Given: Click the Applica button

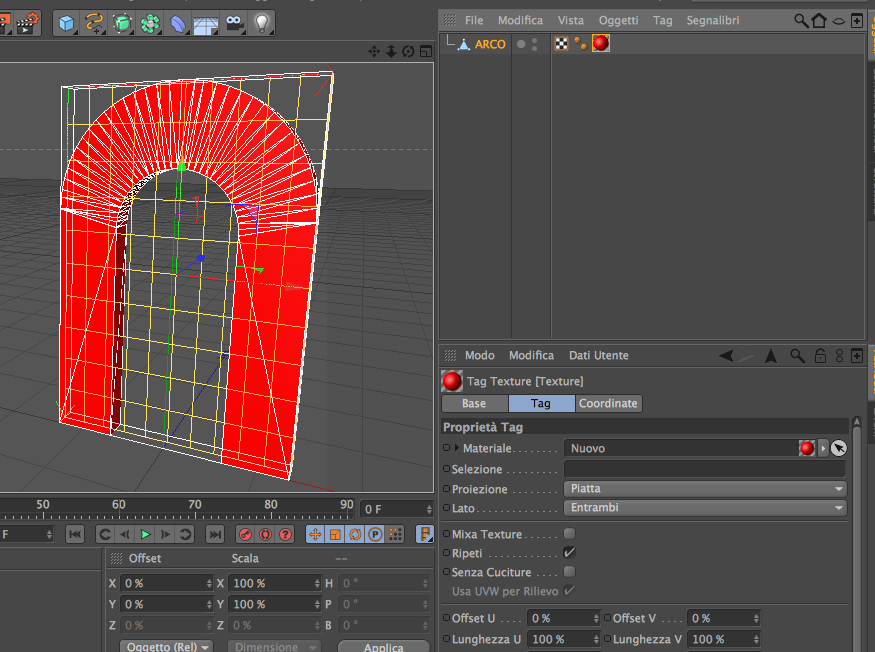Looking at the screenshot, I should click(383, 646).
